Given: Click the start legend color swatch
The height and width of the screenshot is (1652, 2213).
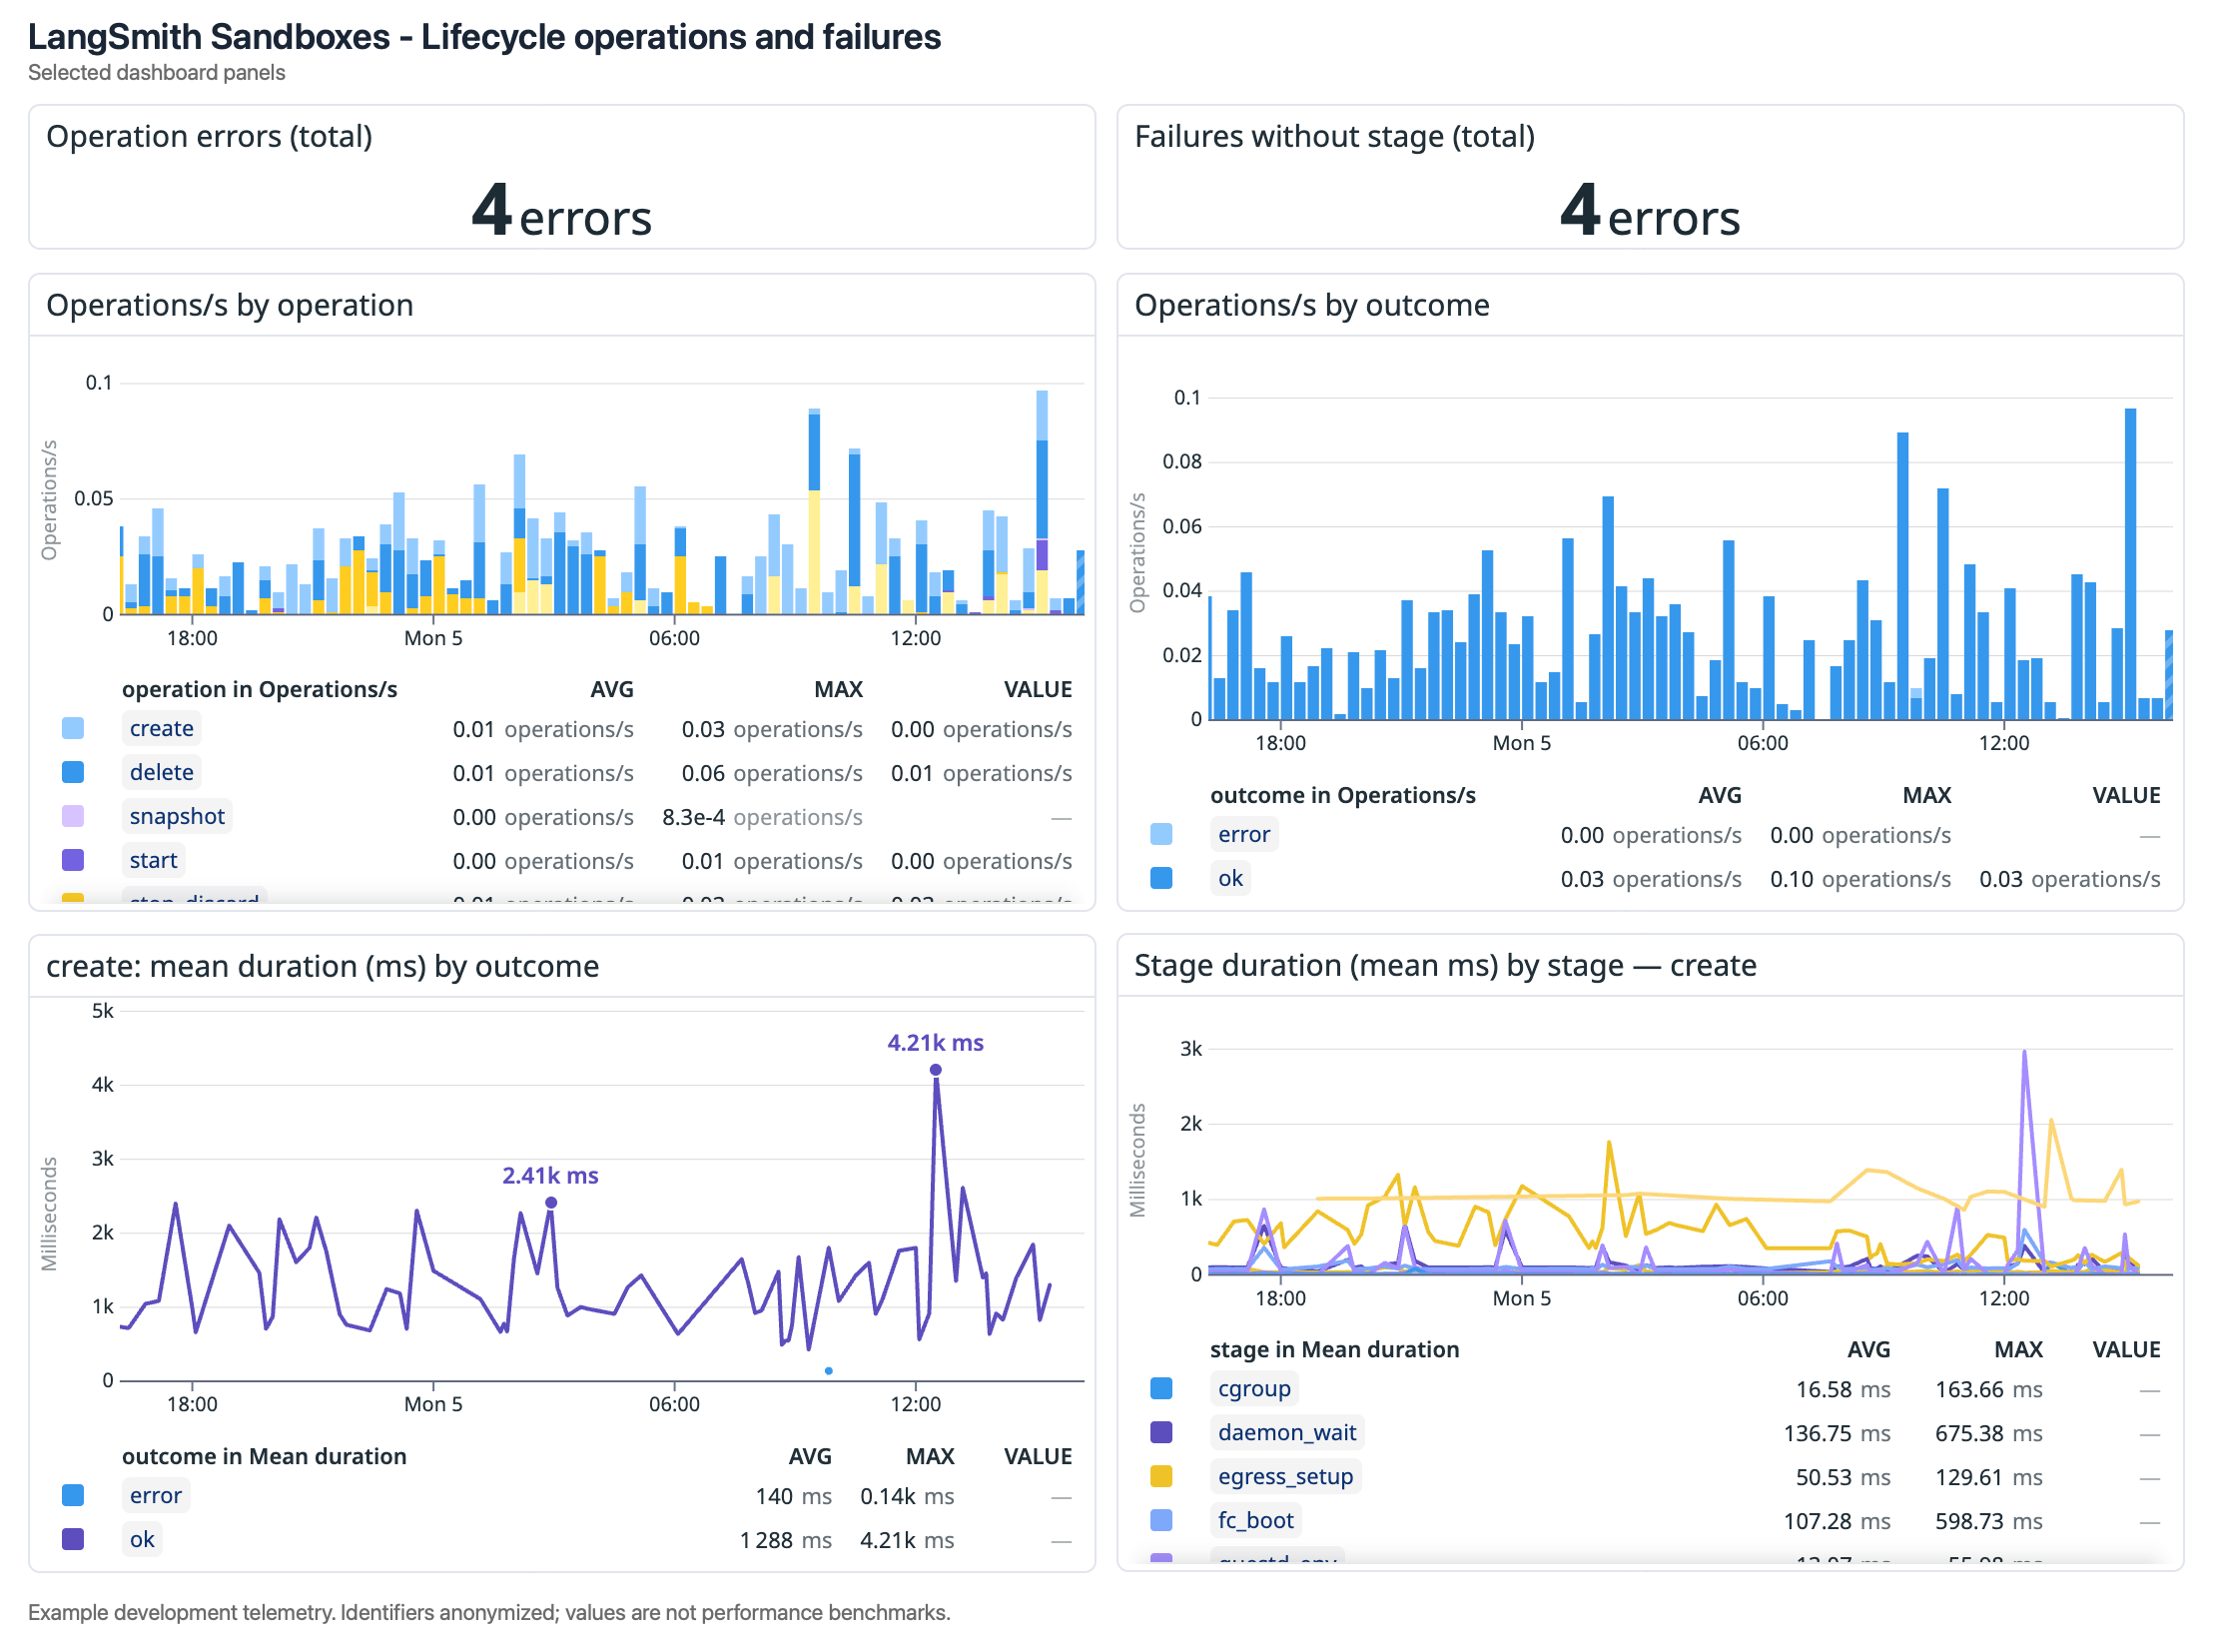Looking at the screenshot, I should [73, 860].
